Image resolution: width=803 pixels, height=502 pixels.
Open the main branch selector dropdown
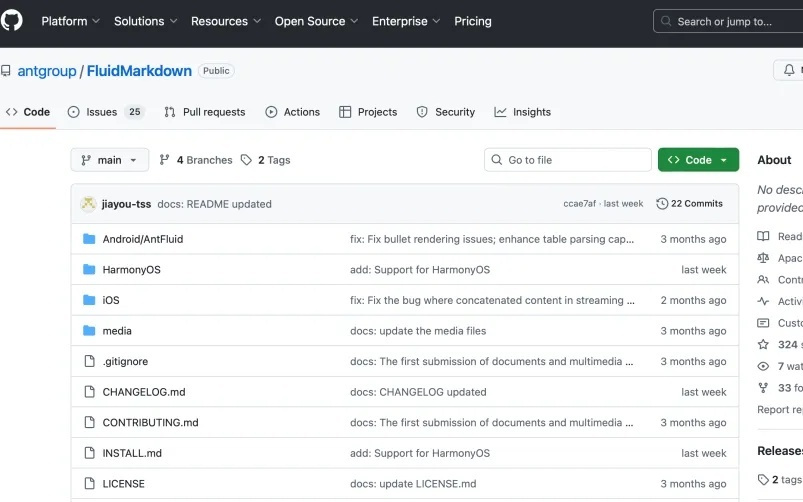click(x=109, y=160)
